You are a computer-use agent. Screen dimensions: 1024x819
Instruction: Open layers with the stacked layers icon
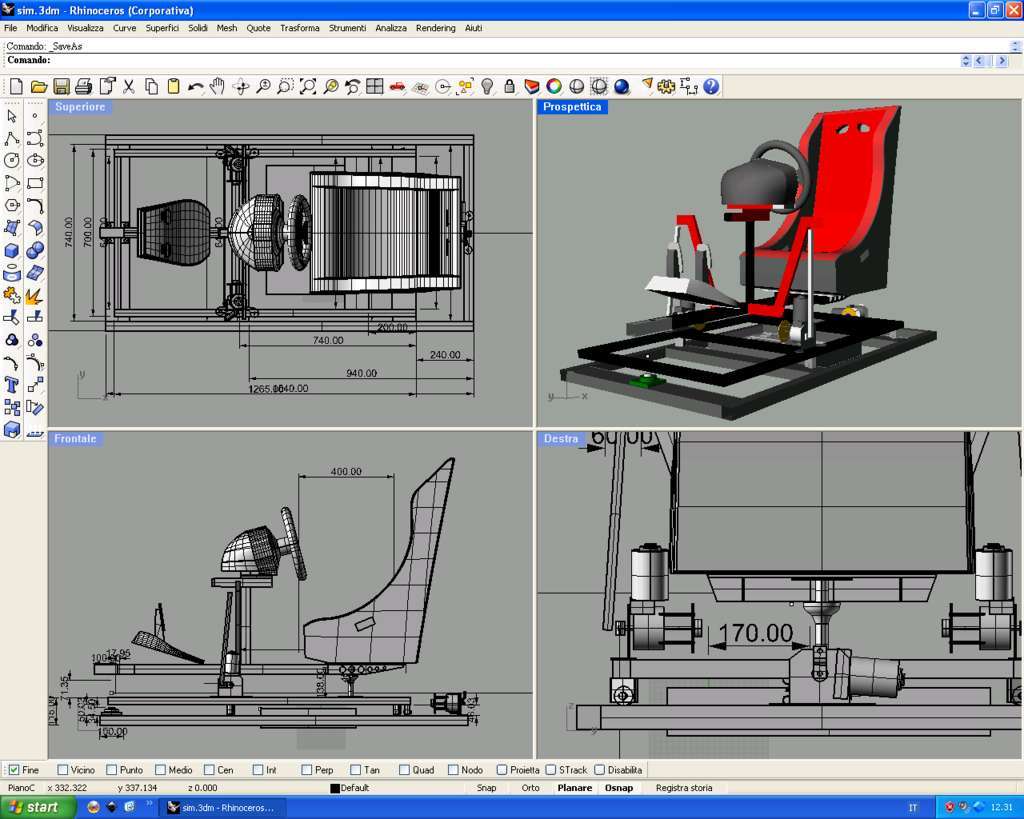(x=532, y=86)
